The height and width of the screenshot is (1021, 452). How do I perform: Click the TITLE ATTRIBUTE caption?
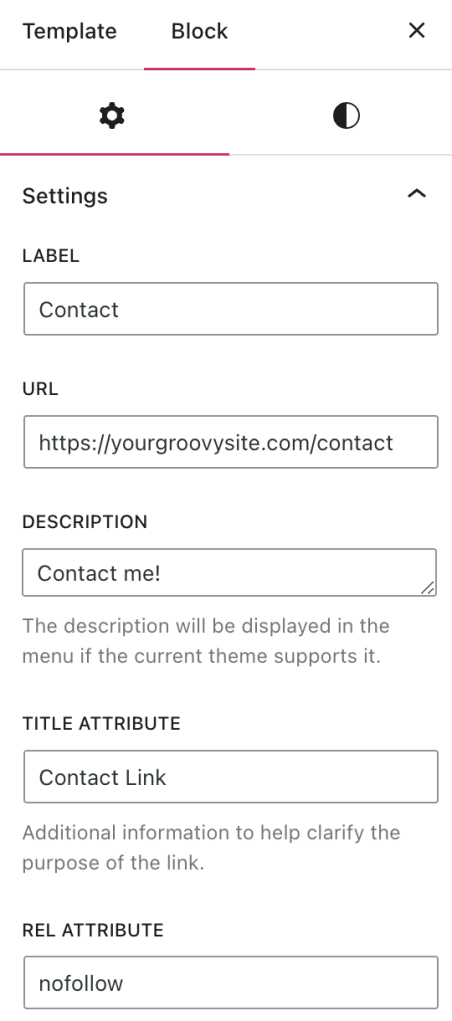click(x=101, y=723)
